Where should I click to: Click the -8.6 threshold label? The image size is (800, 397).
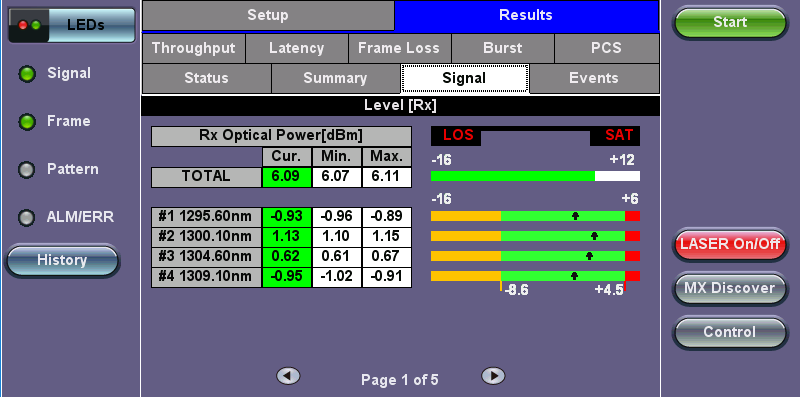click(x=516, y=290)
